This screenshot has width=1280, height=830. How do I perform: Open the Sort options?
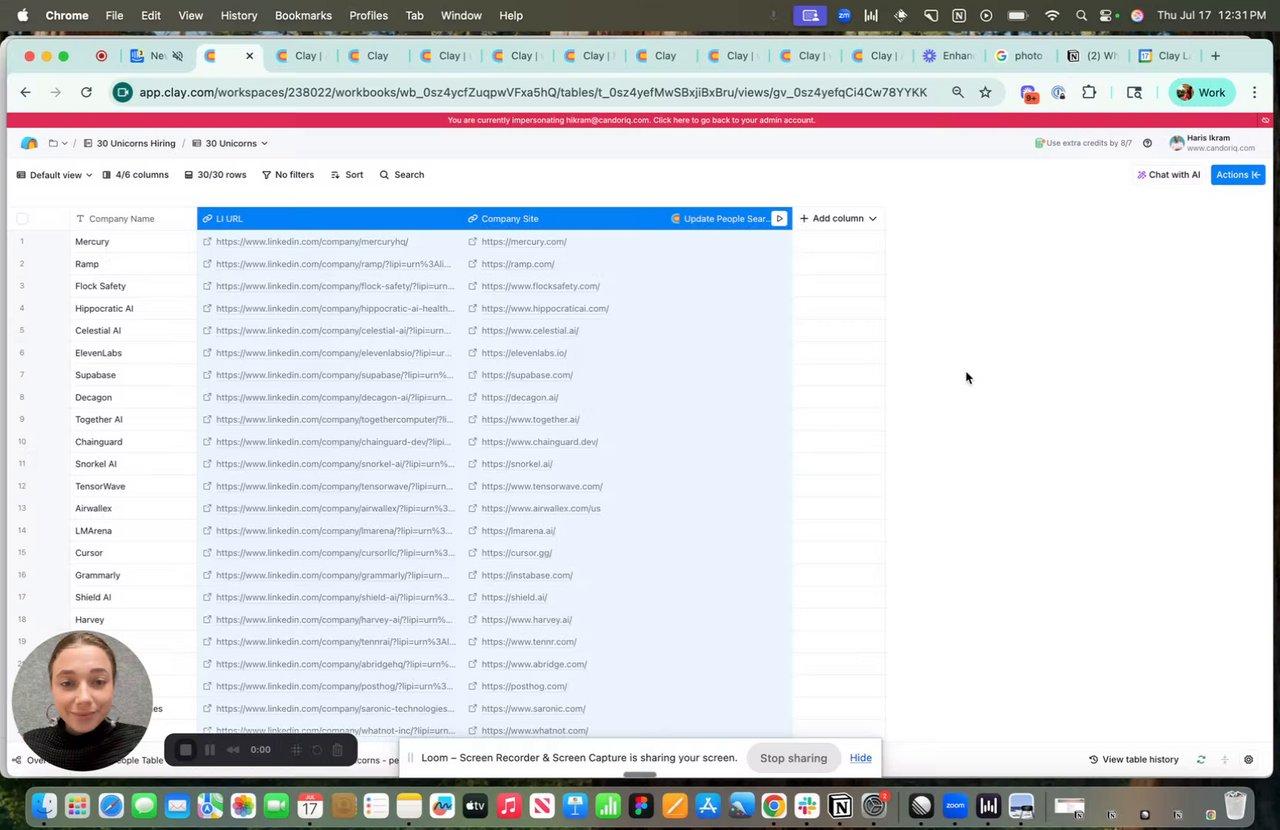point(347,174)
